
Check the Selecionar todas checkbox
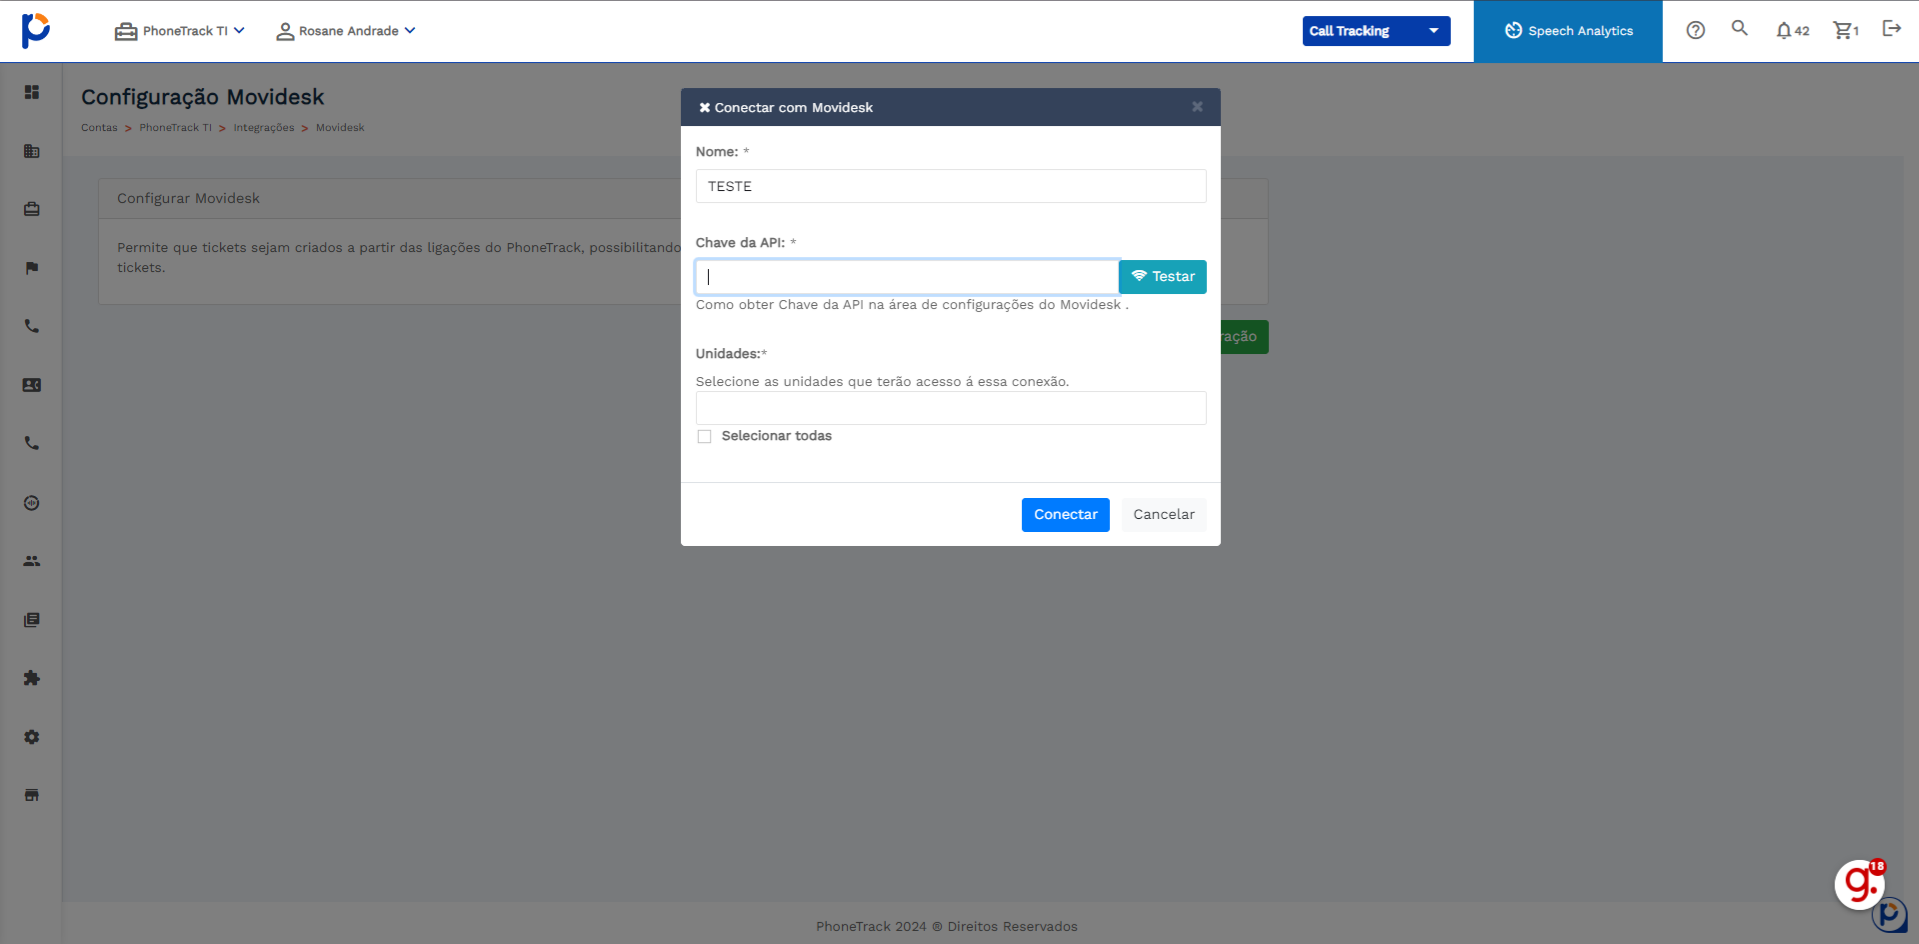coord(705,437)
